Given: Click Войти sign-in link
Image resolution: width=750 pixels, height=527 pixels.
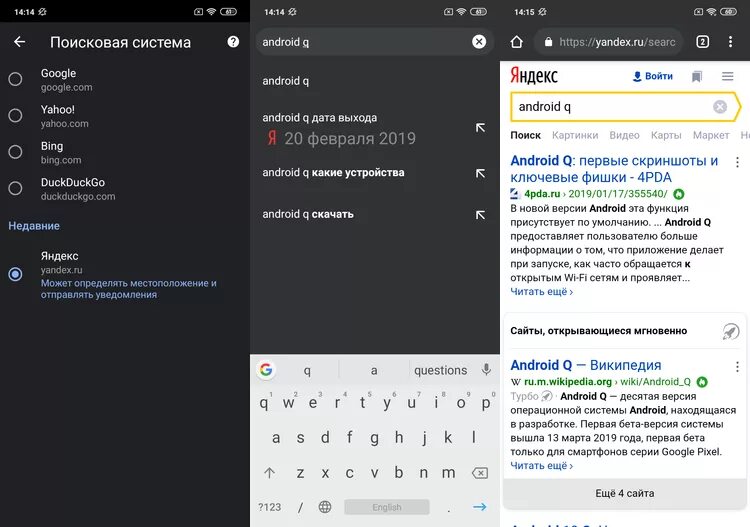Looking at the screenshot, I should [652, 76].
